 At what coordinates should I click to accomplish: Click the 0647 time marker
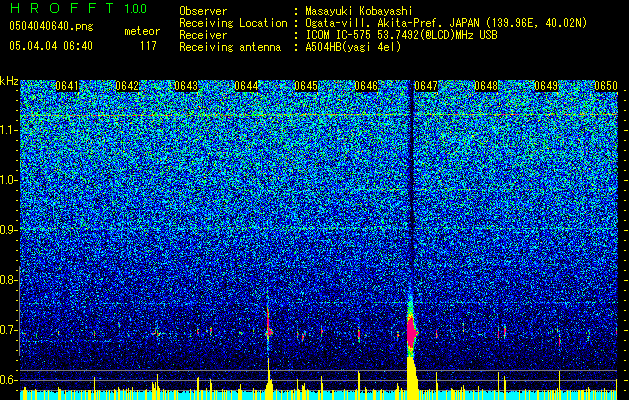pos(426,86)
